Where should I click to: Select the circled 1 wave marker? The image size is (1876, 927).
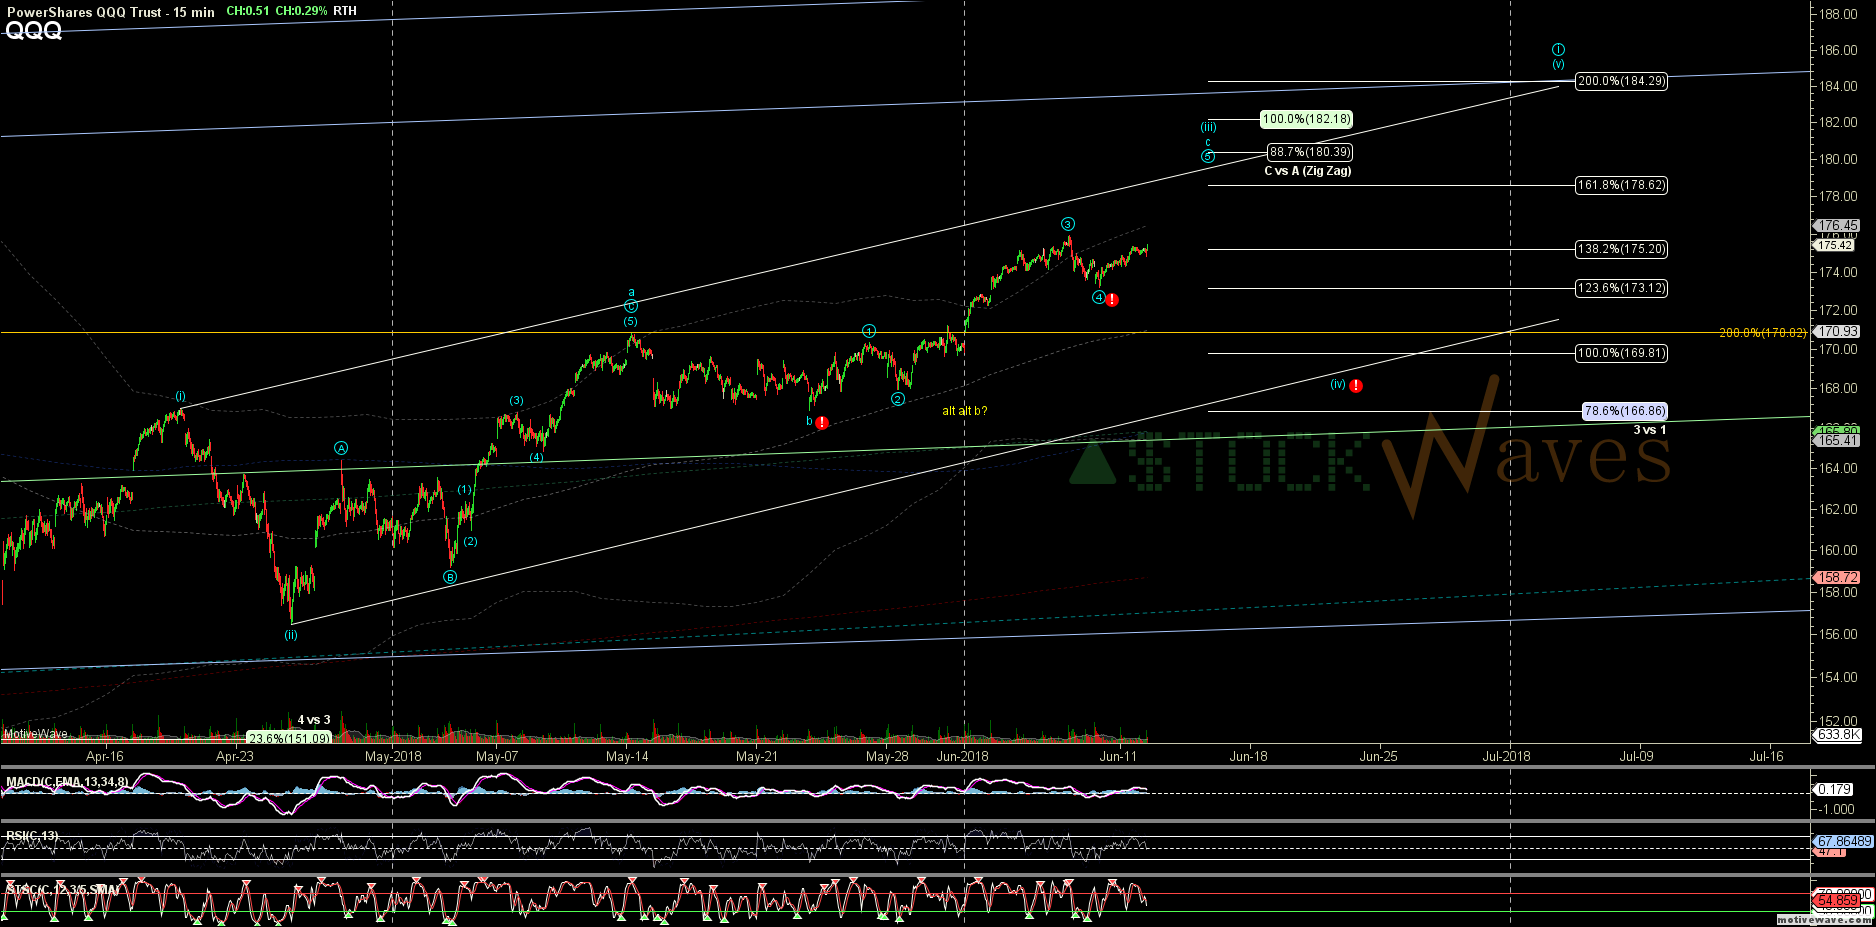coord(869,331)
